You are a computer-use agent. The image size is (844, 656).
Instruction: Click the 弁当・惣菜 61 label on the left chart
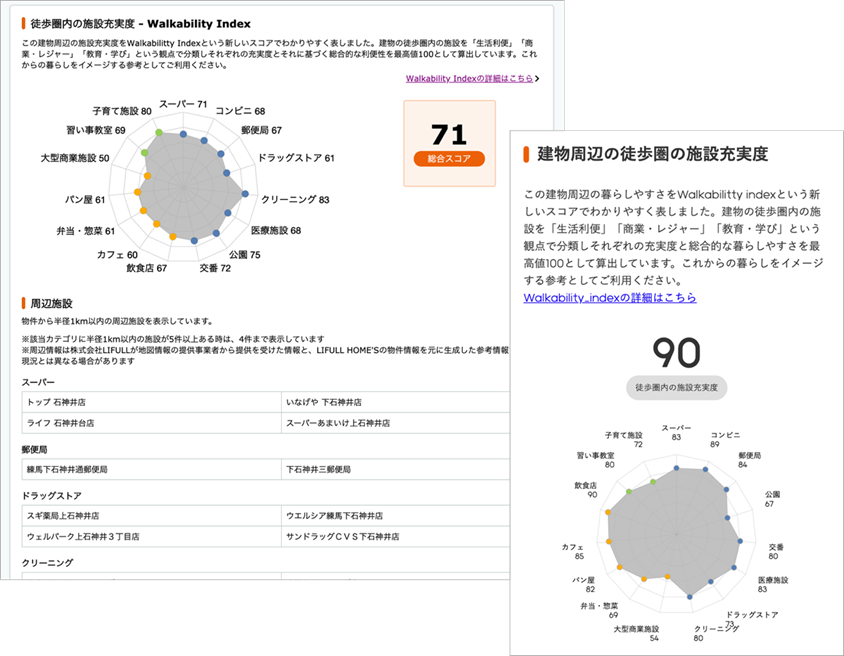point(86,231)
